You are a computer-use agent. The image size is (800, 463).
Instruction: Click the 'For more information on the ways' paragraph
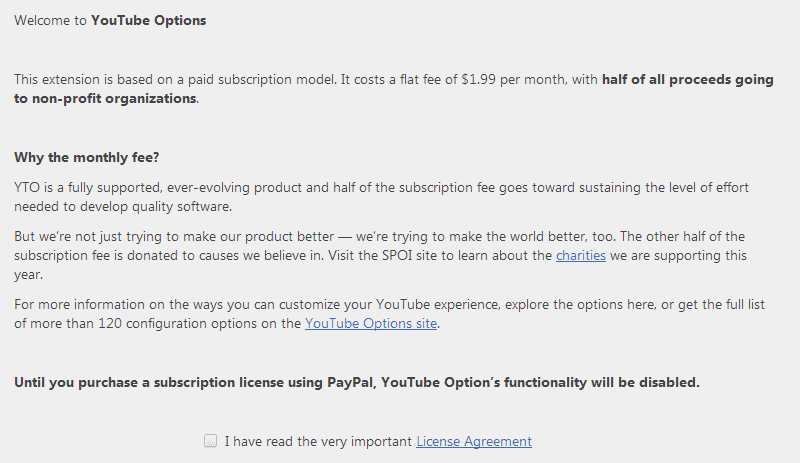click(x=389, y=314)
